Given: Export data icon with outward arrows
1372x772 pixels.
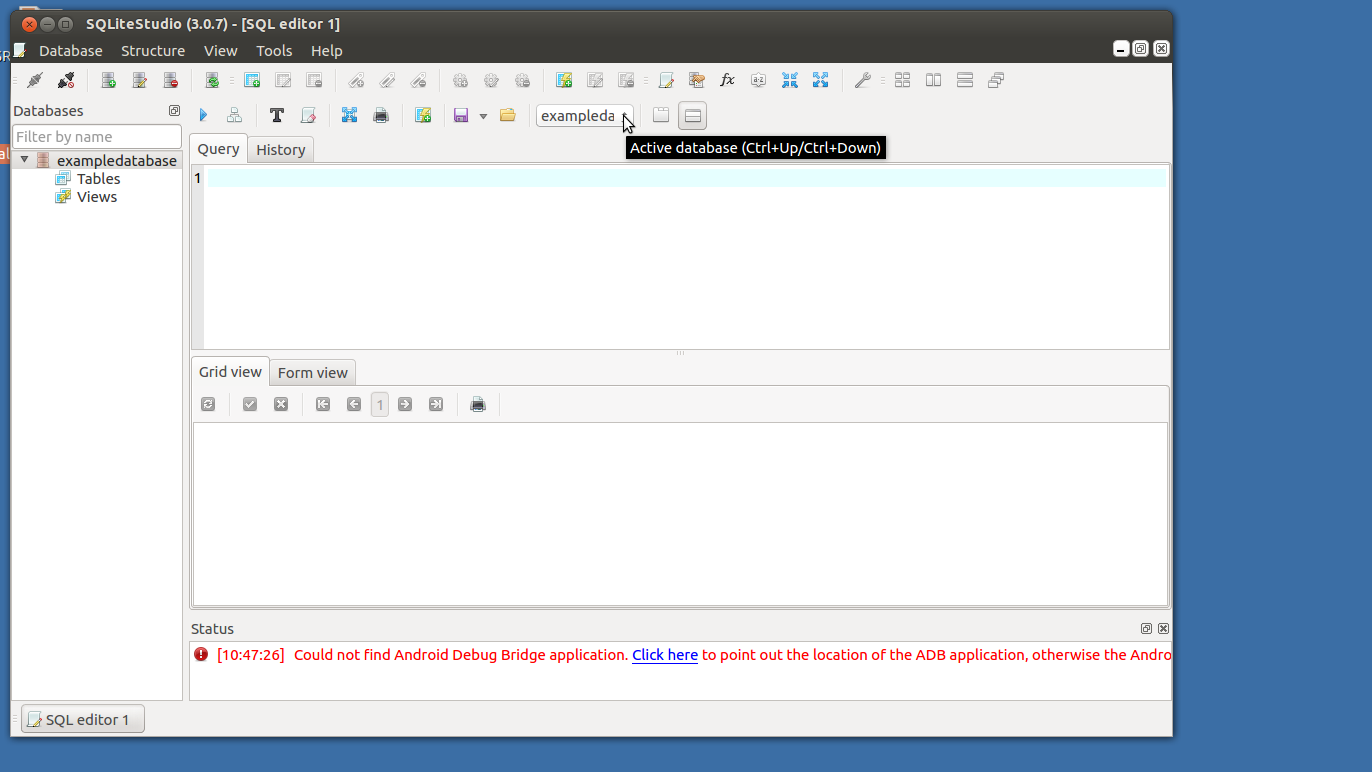Looking at the screenshot, I should tap(821, 80).
